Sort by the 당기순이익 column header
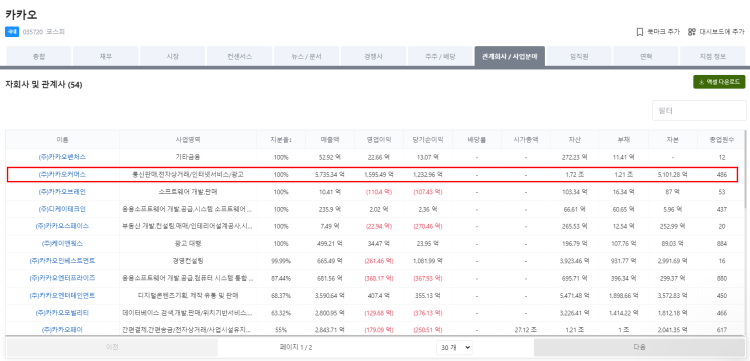Screen dimensions: 750x361 [428, 140]
